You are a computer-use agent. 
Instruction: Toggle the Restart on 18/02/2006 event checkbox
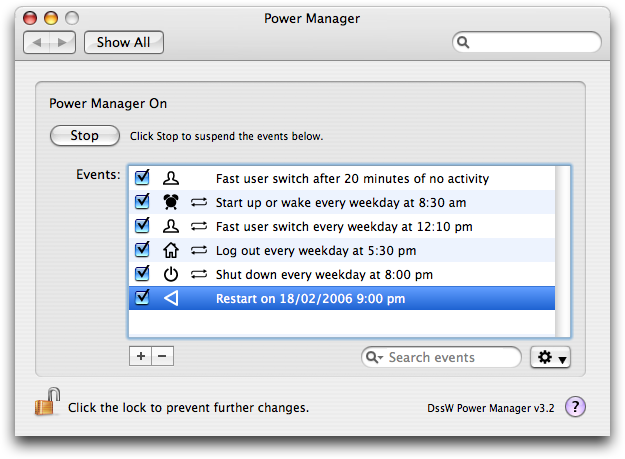pyautogui.click(x=142, y=297)
